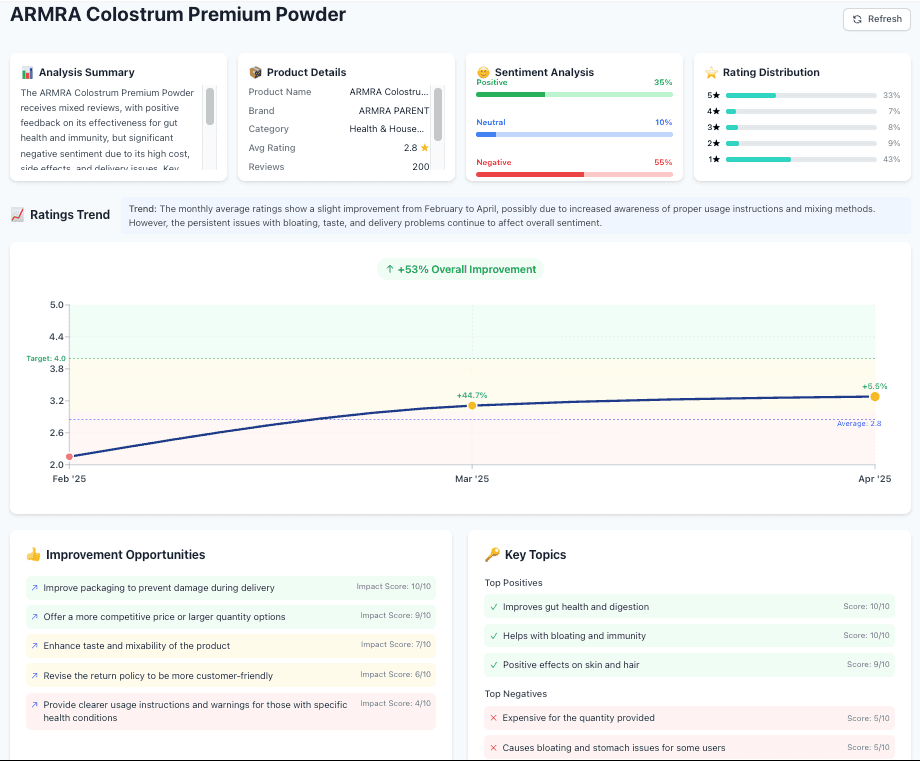The image size is (920, 761).
Task: Click the refresh arrows icon inside Refresh button
Action: (858, 19)
